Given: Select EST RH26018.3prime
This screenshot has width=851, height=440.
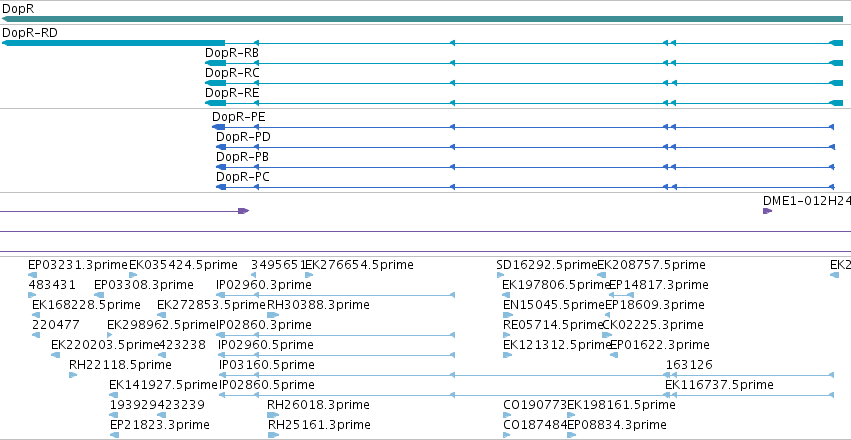Looking at the screenshot, I should pyautogui.click(x=318, y=405).
